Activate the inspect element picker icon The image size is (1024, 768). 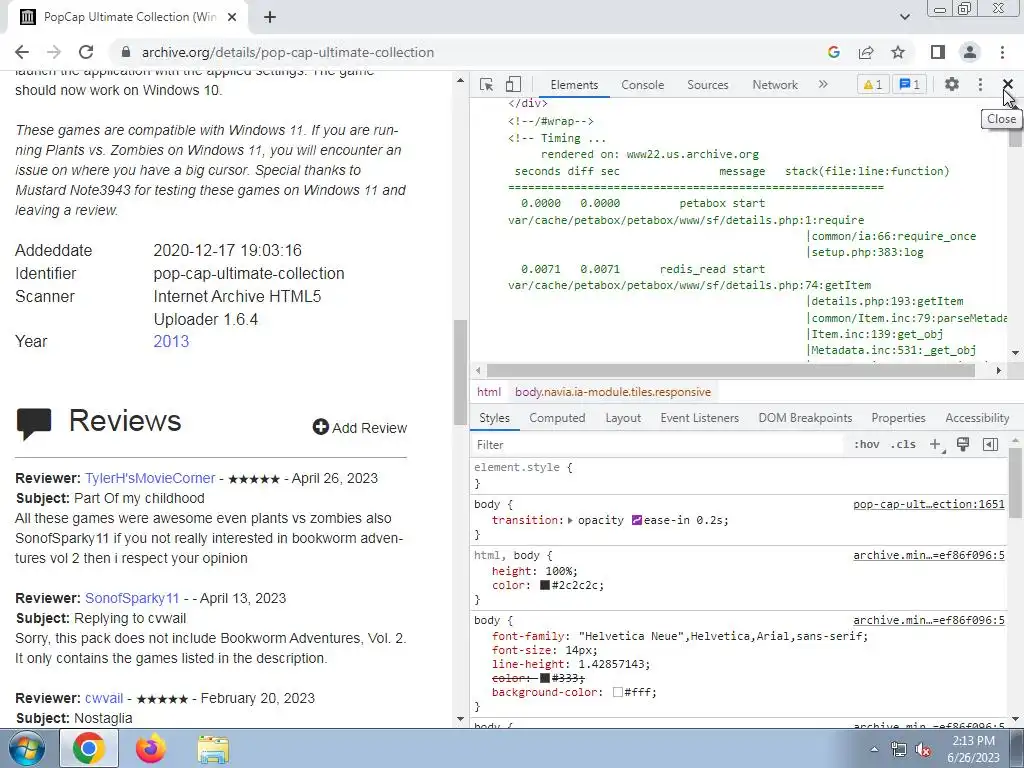[486, 84]
